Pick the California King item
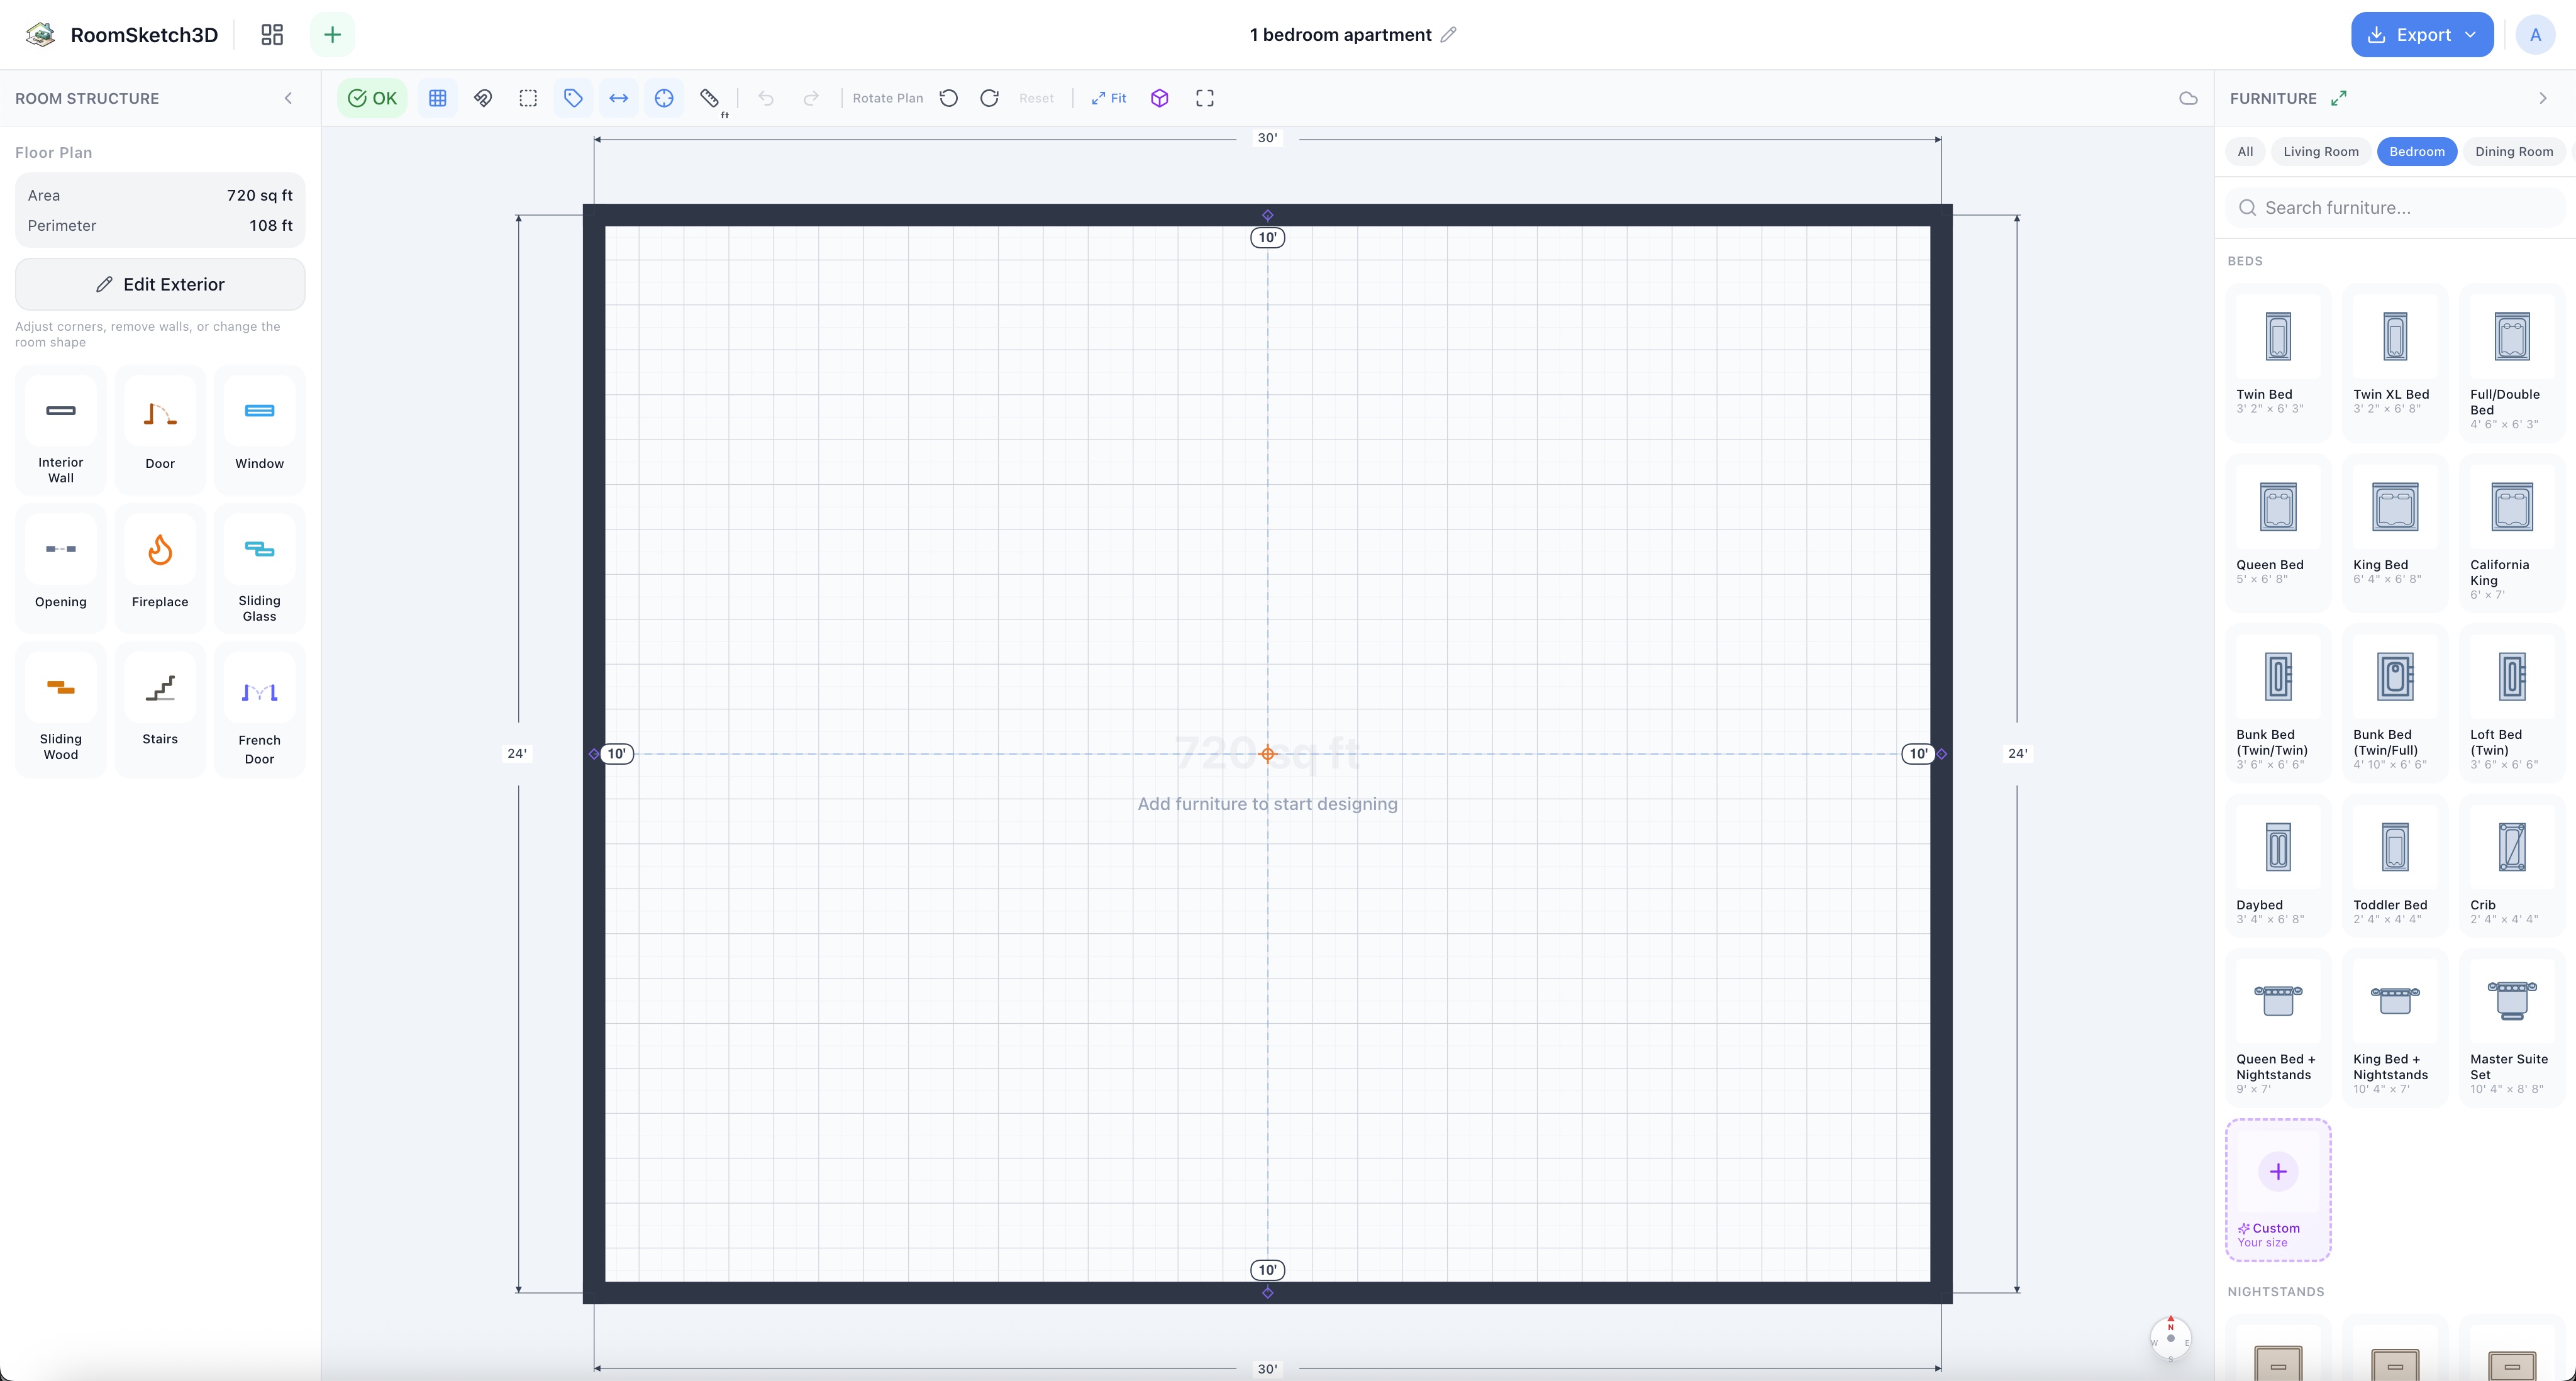 click(x=2511, y=532)
